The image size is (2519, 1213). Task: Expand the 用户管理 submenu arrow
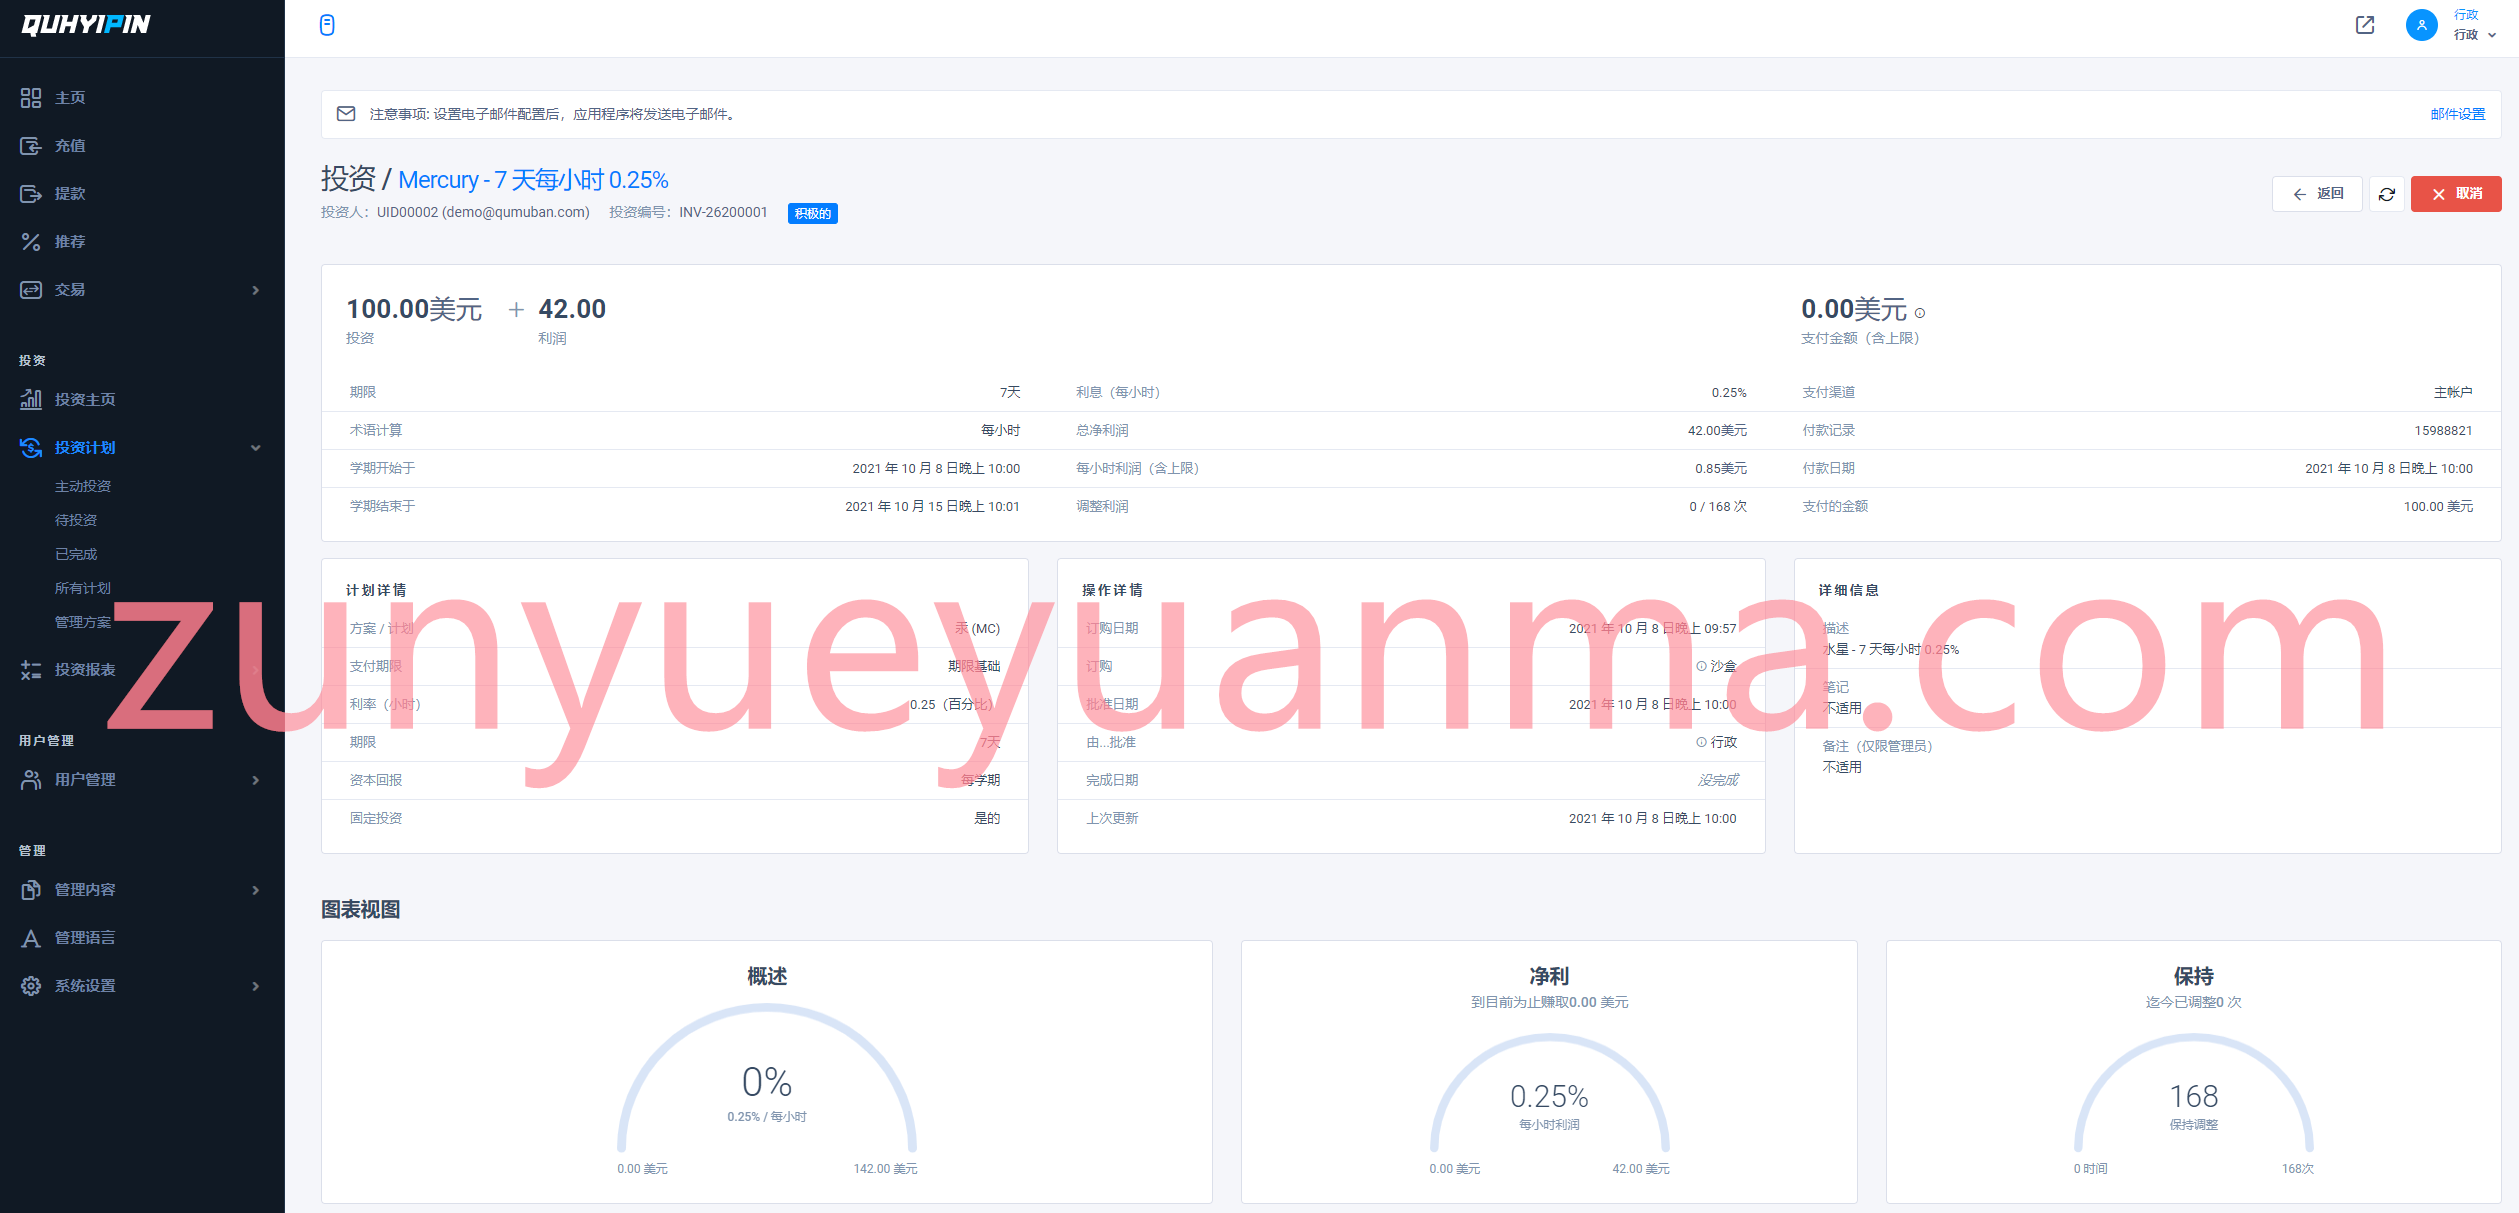(256, 780)
